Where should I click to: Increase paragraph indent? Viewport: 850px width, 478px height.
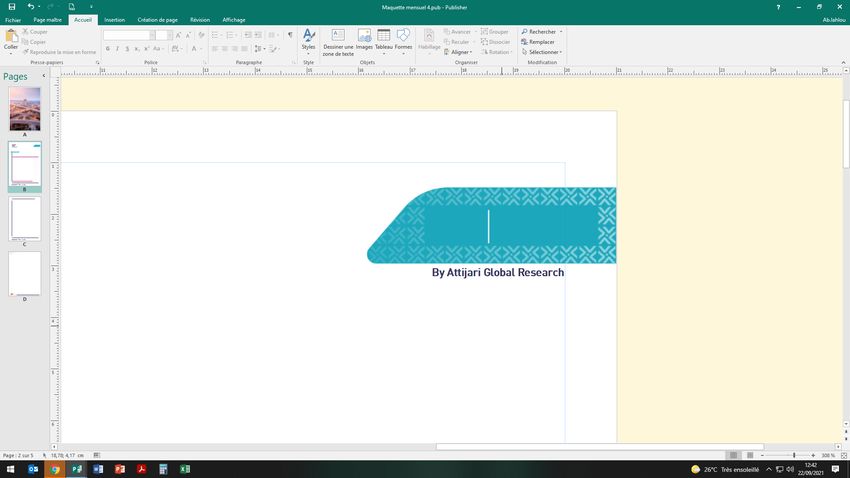click(x=258, y=35)
